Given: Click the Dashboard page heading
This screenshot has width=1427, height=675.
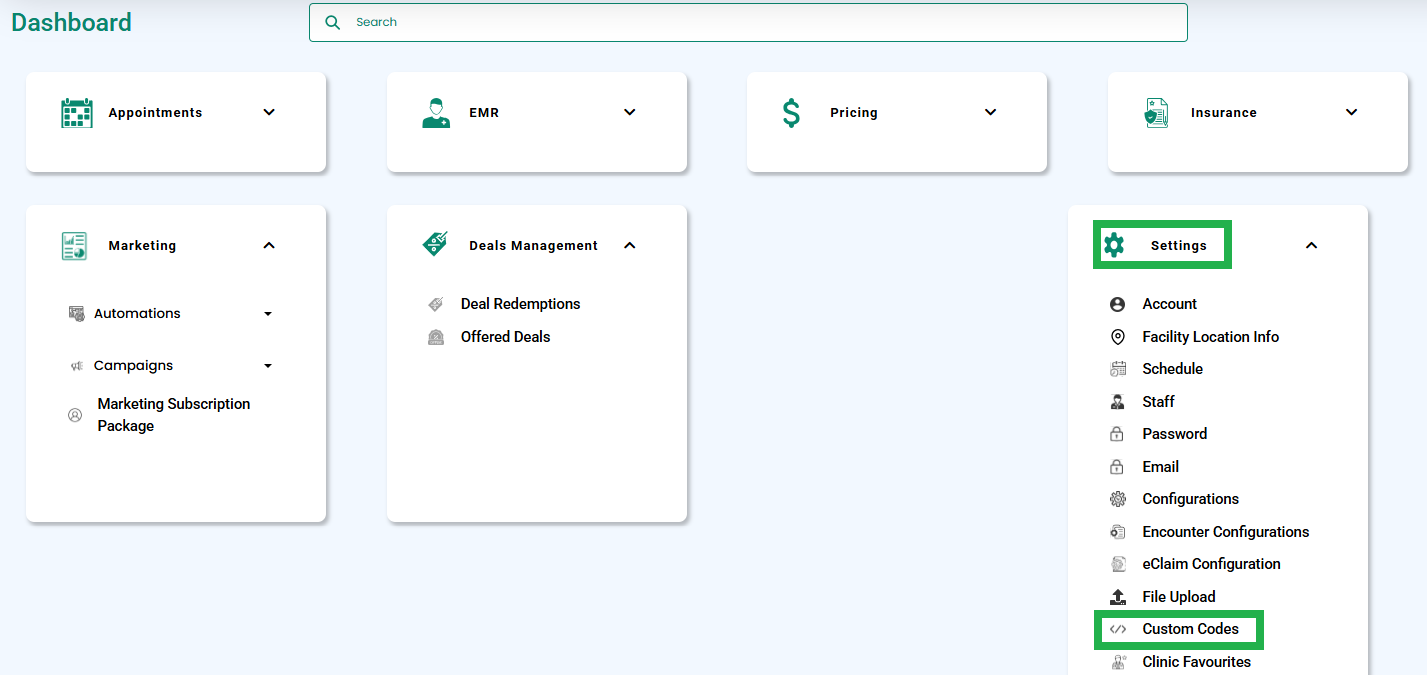Looking at the screenshot, I should tap(72, 22).
